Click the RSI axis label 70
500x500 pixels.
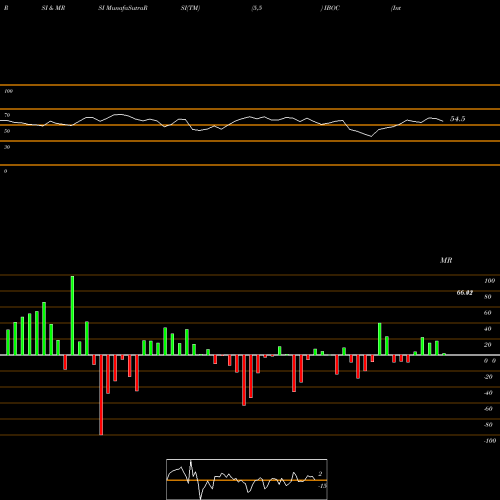pyautogui.click(x=7, y=115)
